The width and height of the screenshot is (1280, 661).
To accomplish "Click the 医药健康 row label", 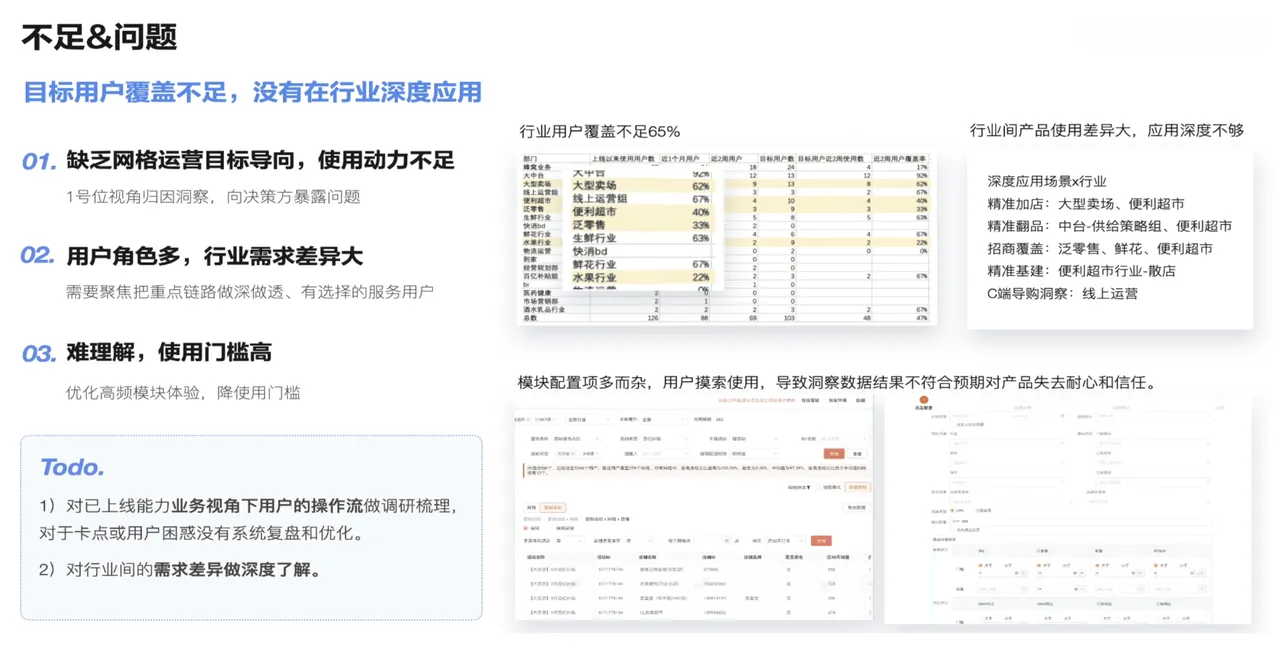I will (537, 293).
